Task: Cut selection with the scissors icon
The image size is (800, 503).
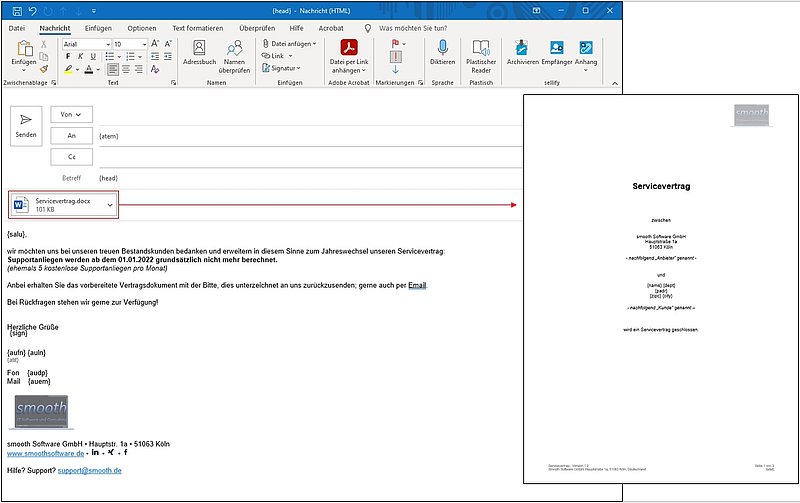Action: [44, 44]
